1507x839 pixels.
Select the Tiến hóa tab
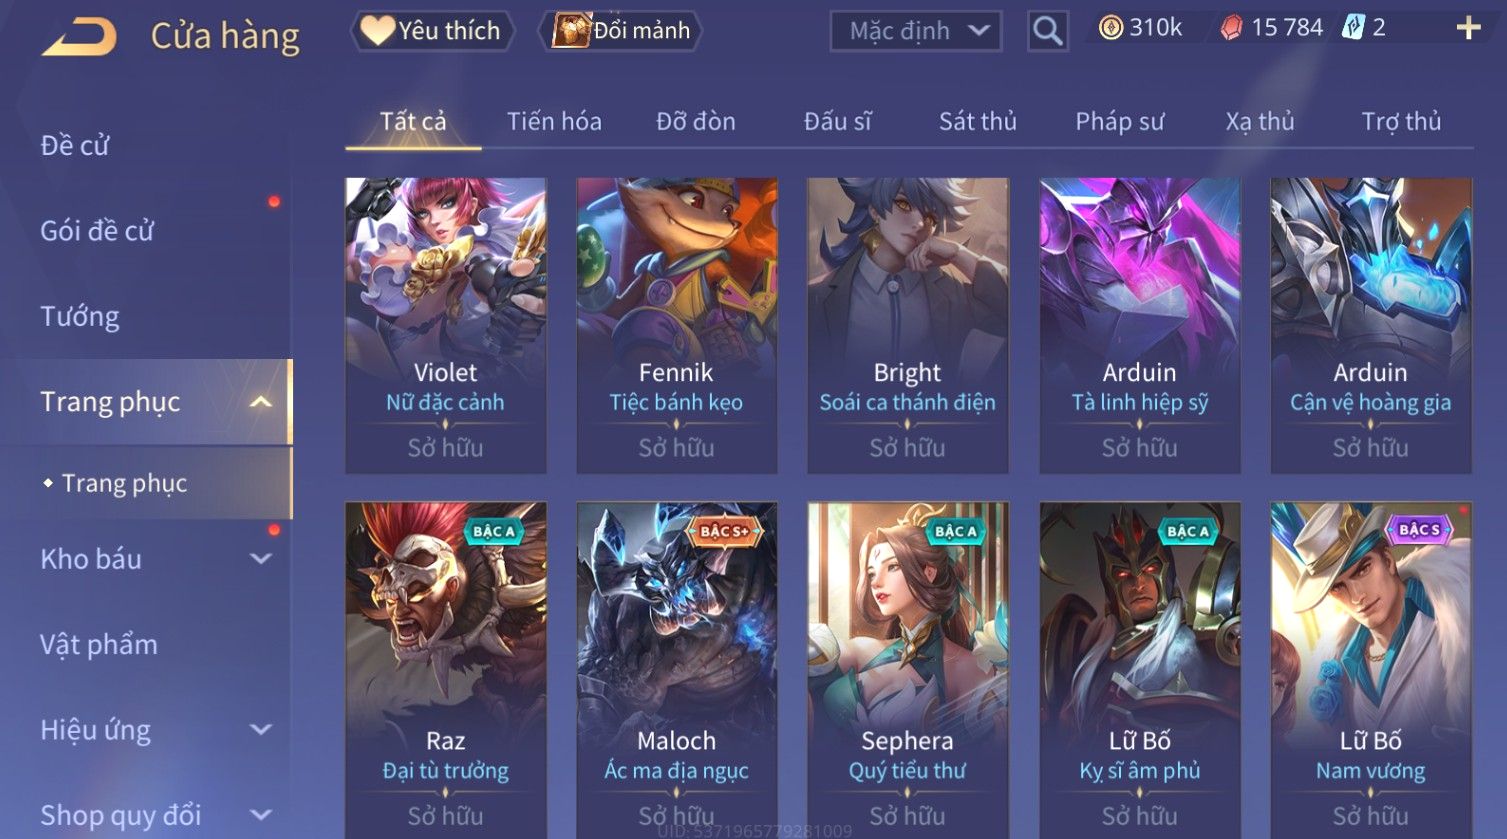click(554, 122)
